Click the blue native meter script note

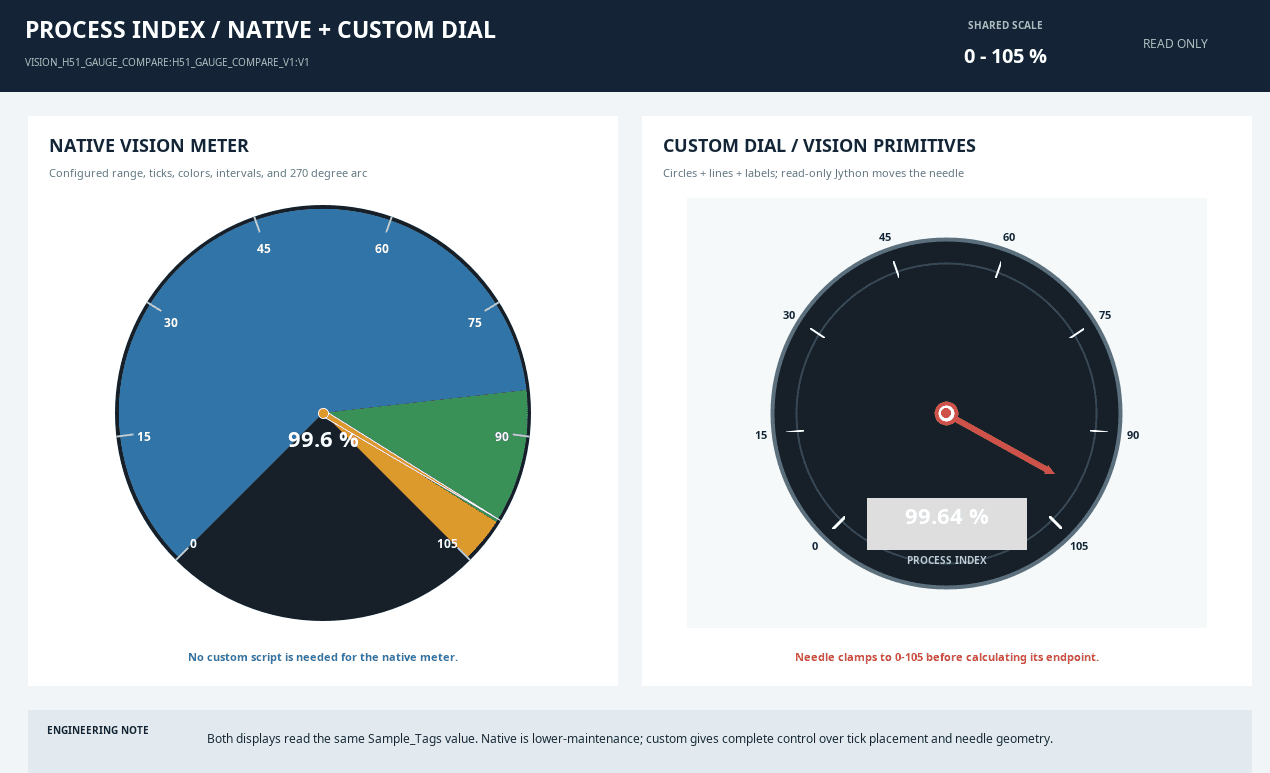[323, 657]
